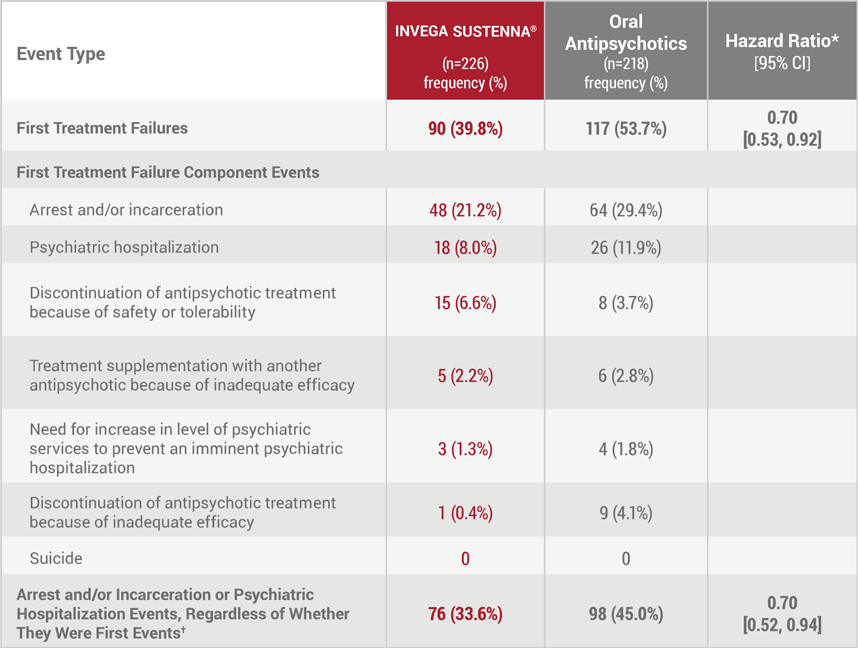The width and height of the screenshot is (858, 648).
Task: Click the Suicide row label
Action: pyautogui.click(x=56, y=558)
